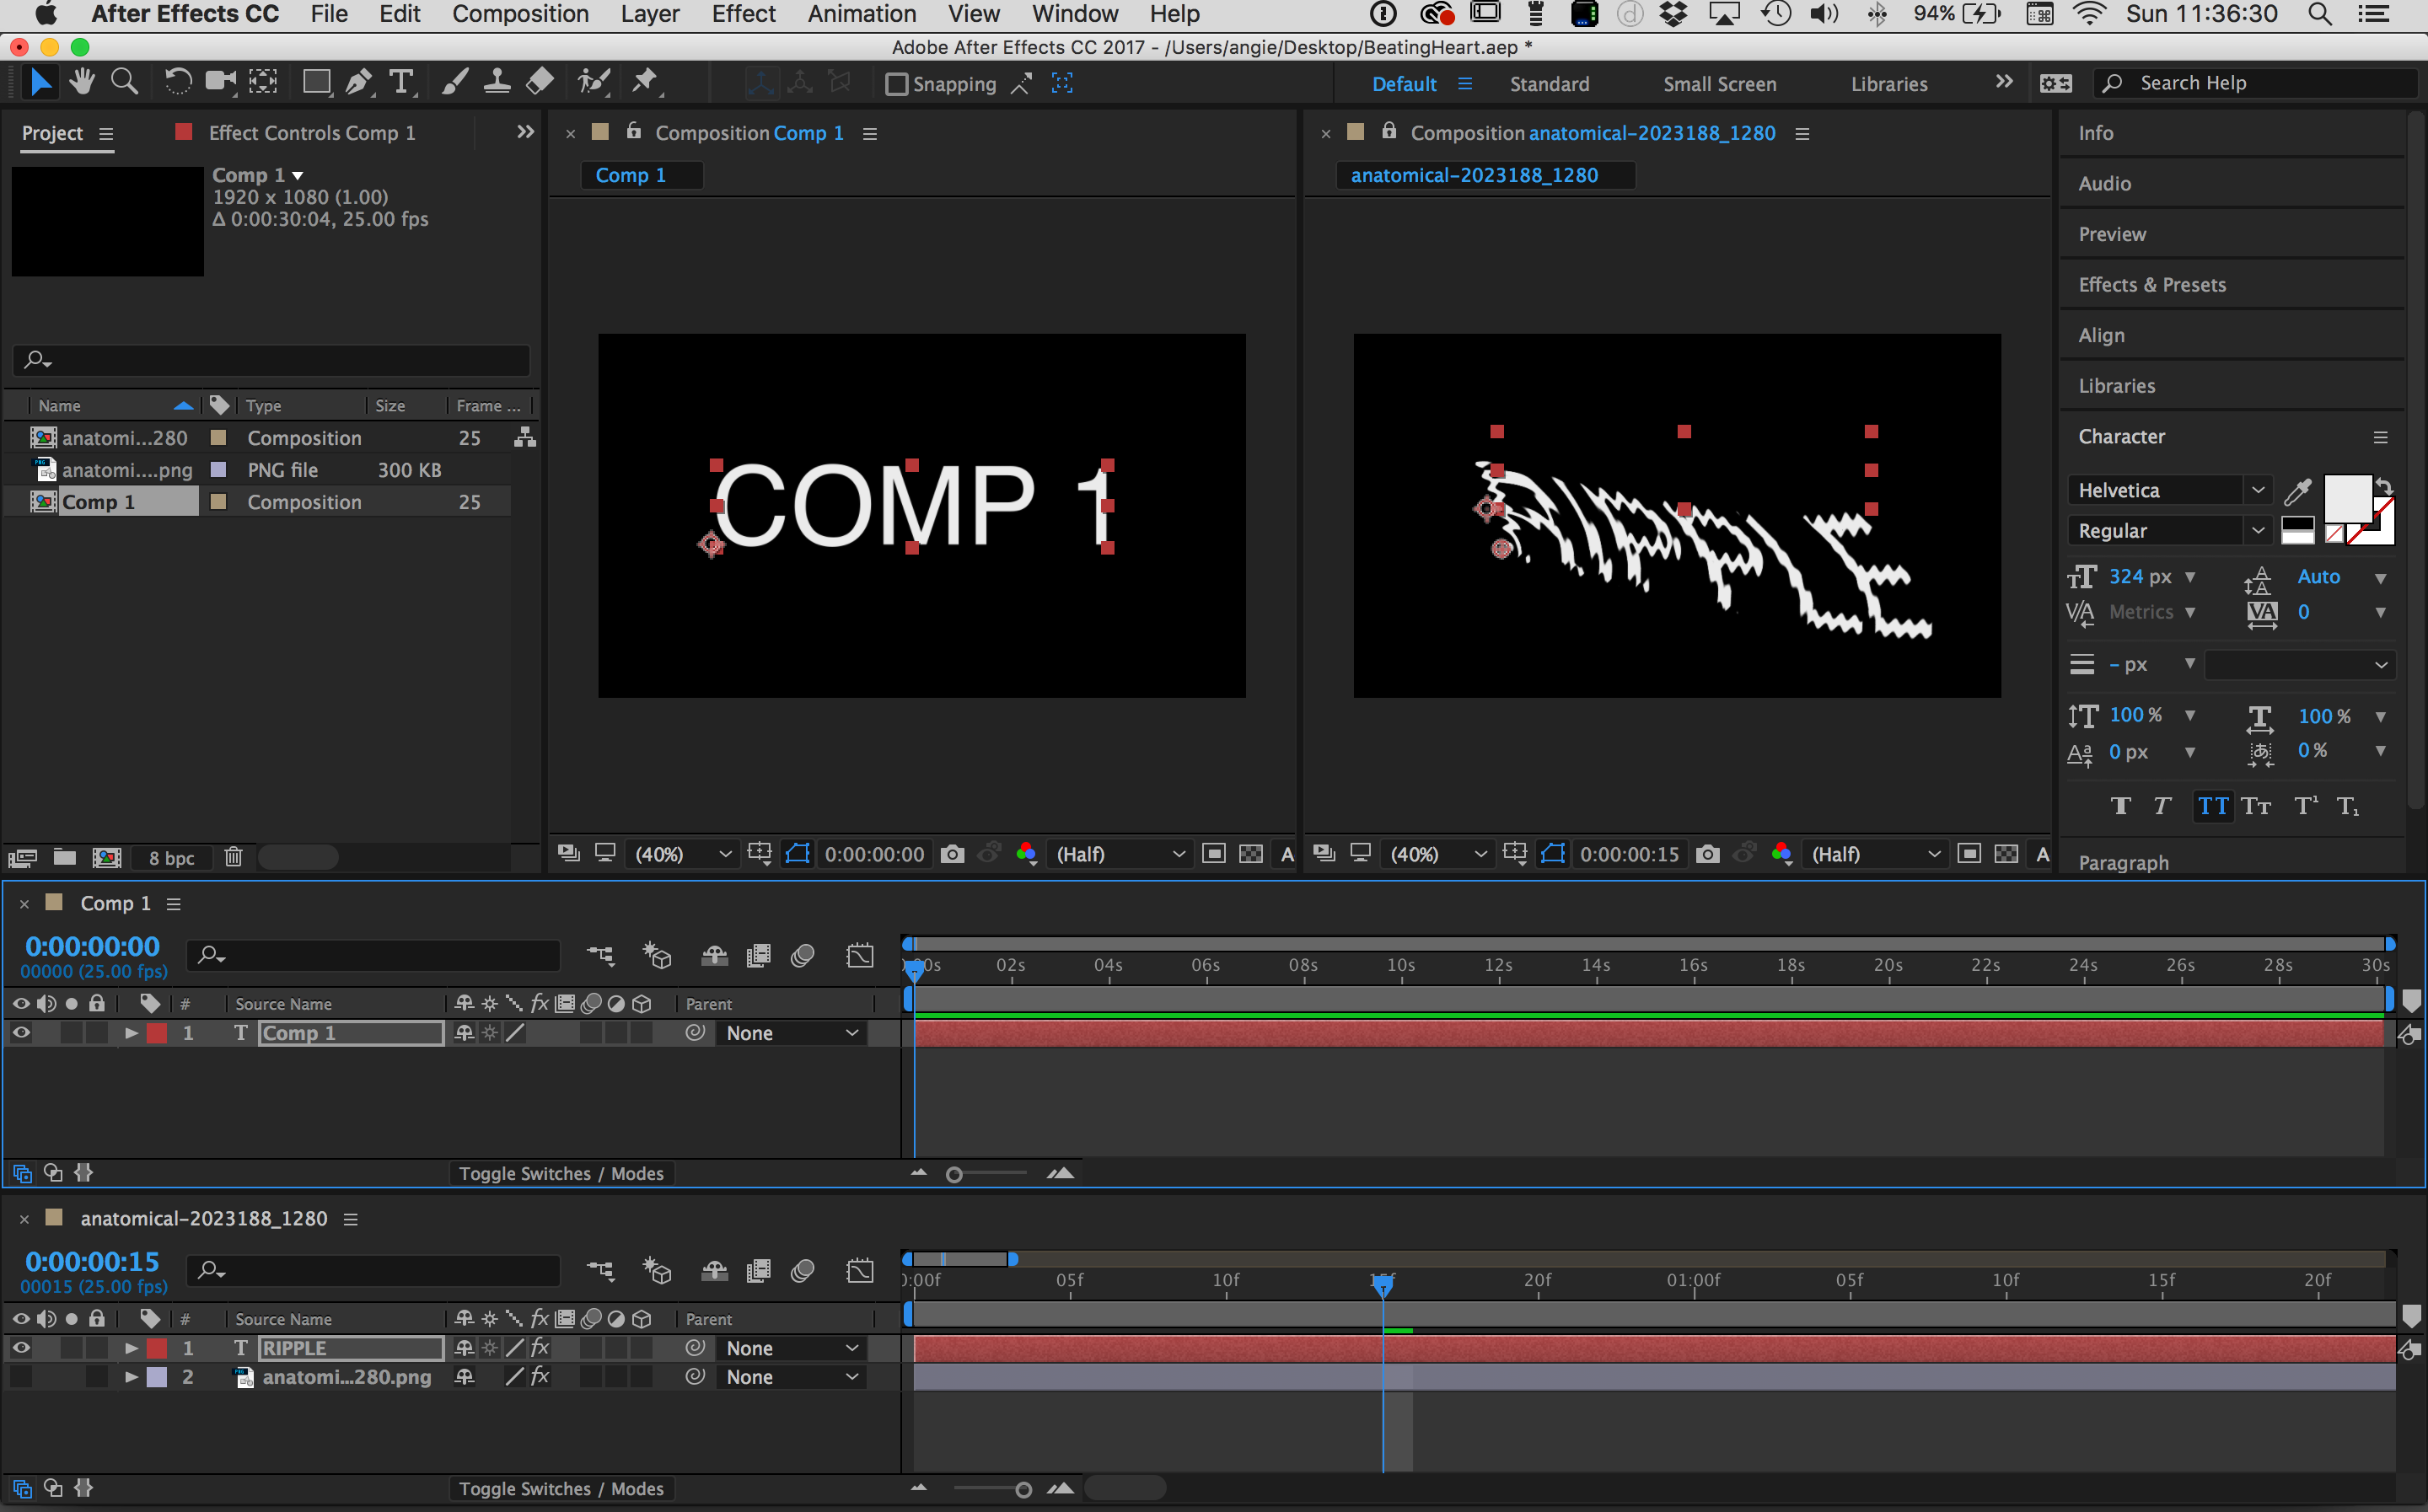Select the Zoom tool in toolbar
Image resolution: width=2428 pixels, height=1512 pixels.
124,82
